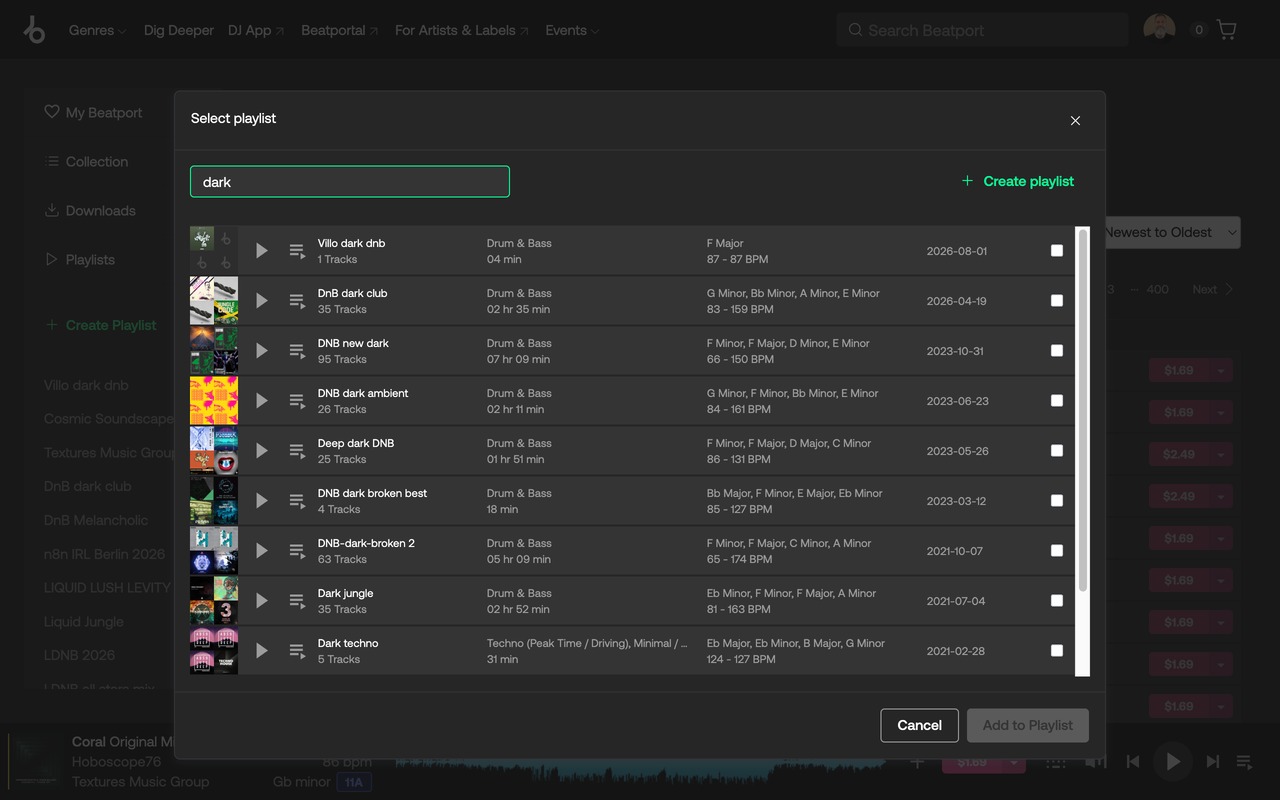Open the DnB dark club playlist thumbnail
The image size is (1280, 800).
pyautogui.click(x=214, y=301)
